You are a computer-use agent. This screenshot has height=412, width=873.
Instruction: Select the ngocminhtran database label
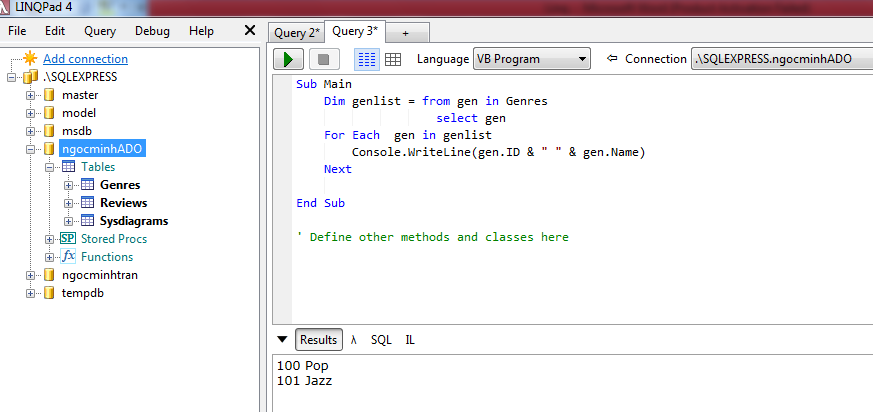point(100,275)
